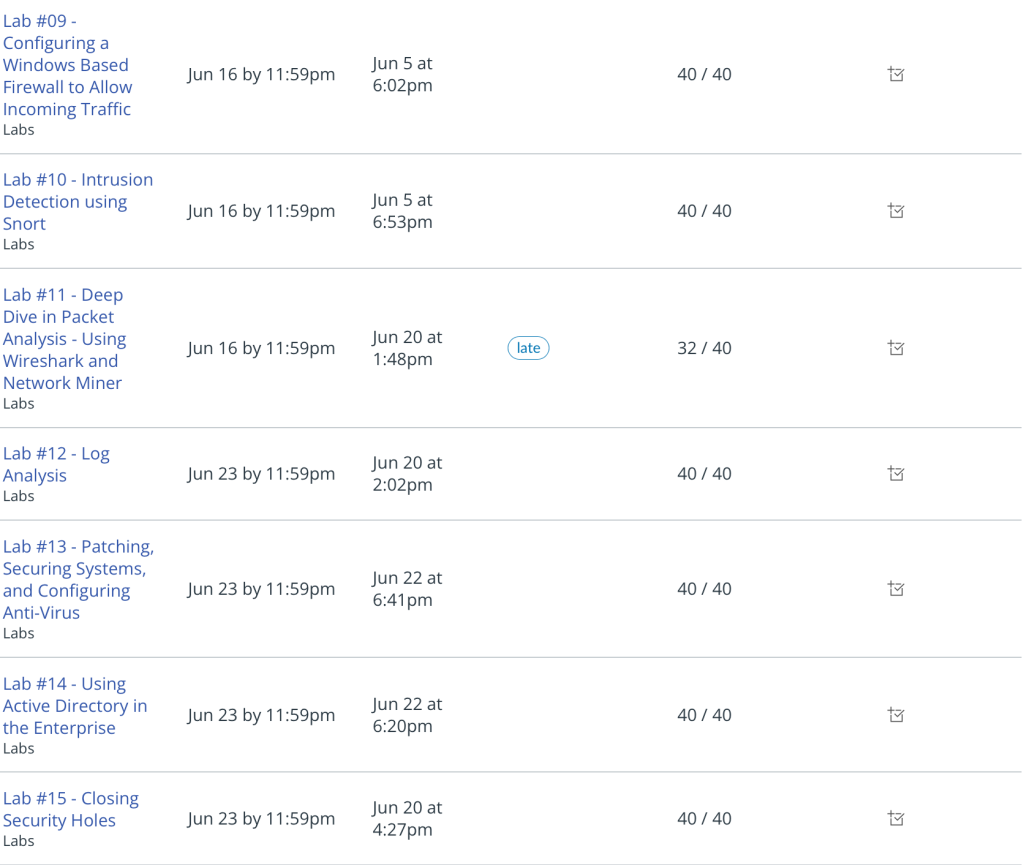Click the late badge on Lab #11
1024x865 pixels.
(528, 348)
